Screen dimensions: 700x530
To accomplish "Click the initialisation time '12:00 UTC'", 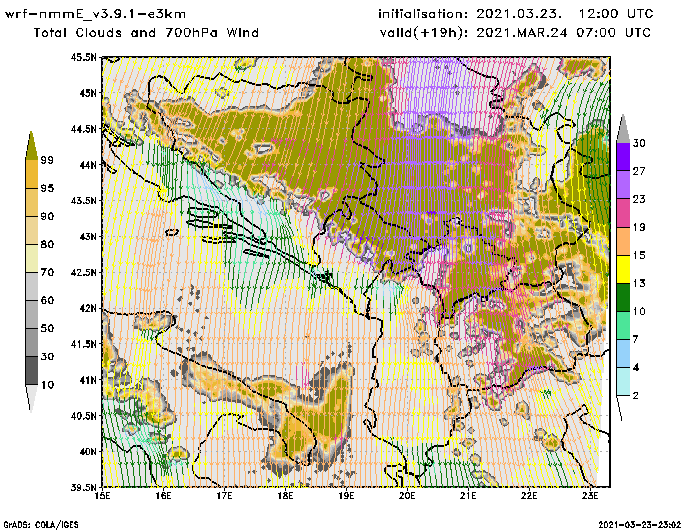I will (616, 14).
